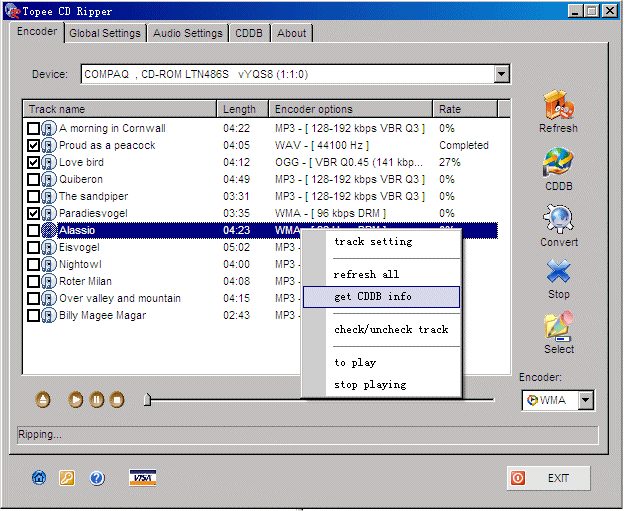Image resolution: width=625 pixels, height=511 pixels.
Task: Click the audio icon beside Eisvogel
Action: [x=49, y=247]
